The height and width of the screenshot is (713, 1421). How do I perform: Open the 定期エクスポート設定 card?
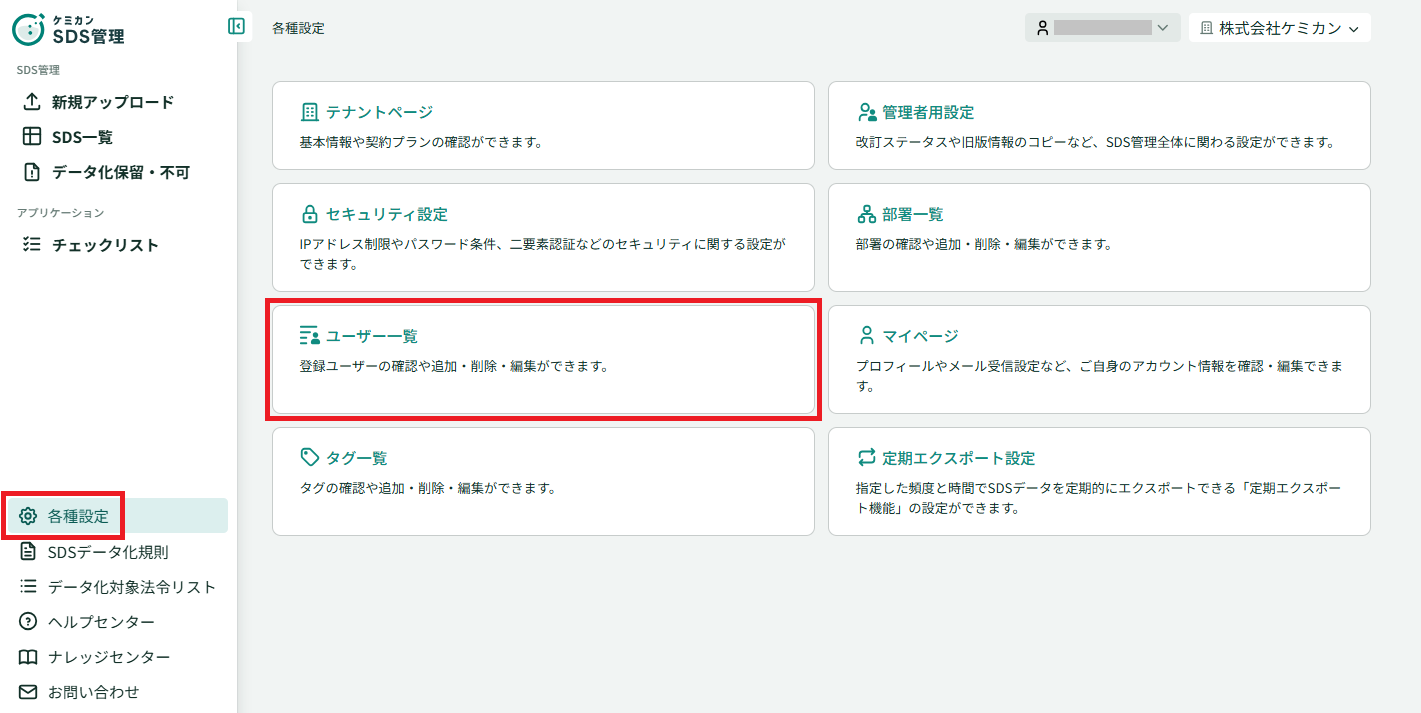[x=1099, y=481]
